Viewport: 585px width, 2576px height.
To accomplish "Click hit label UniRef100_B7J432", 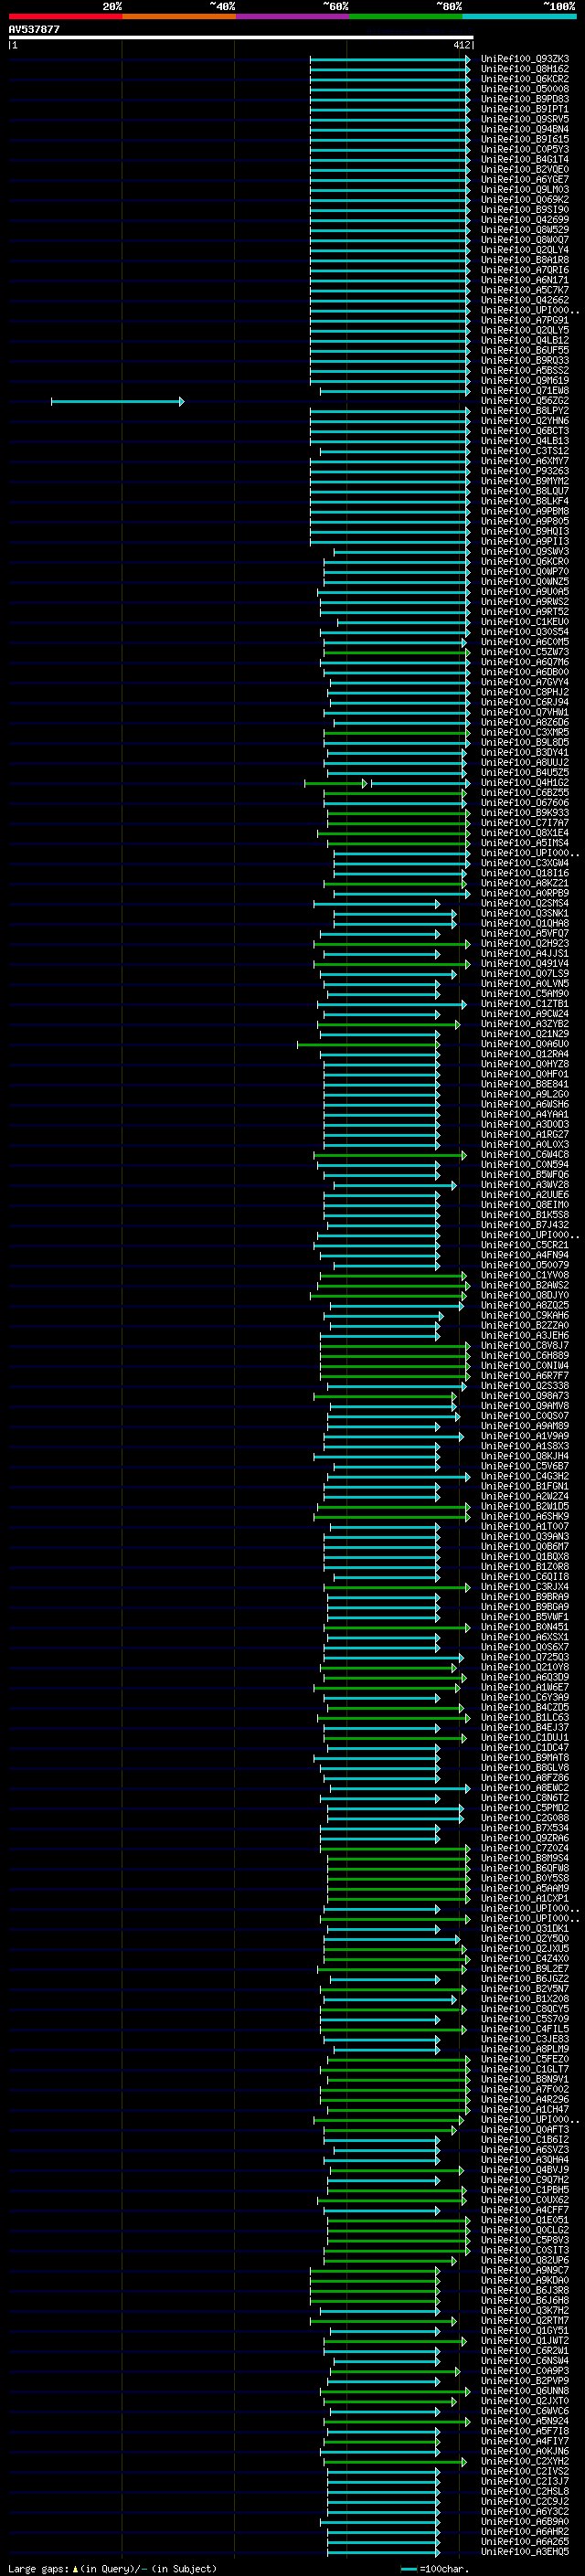I will point(525,1225).
